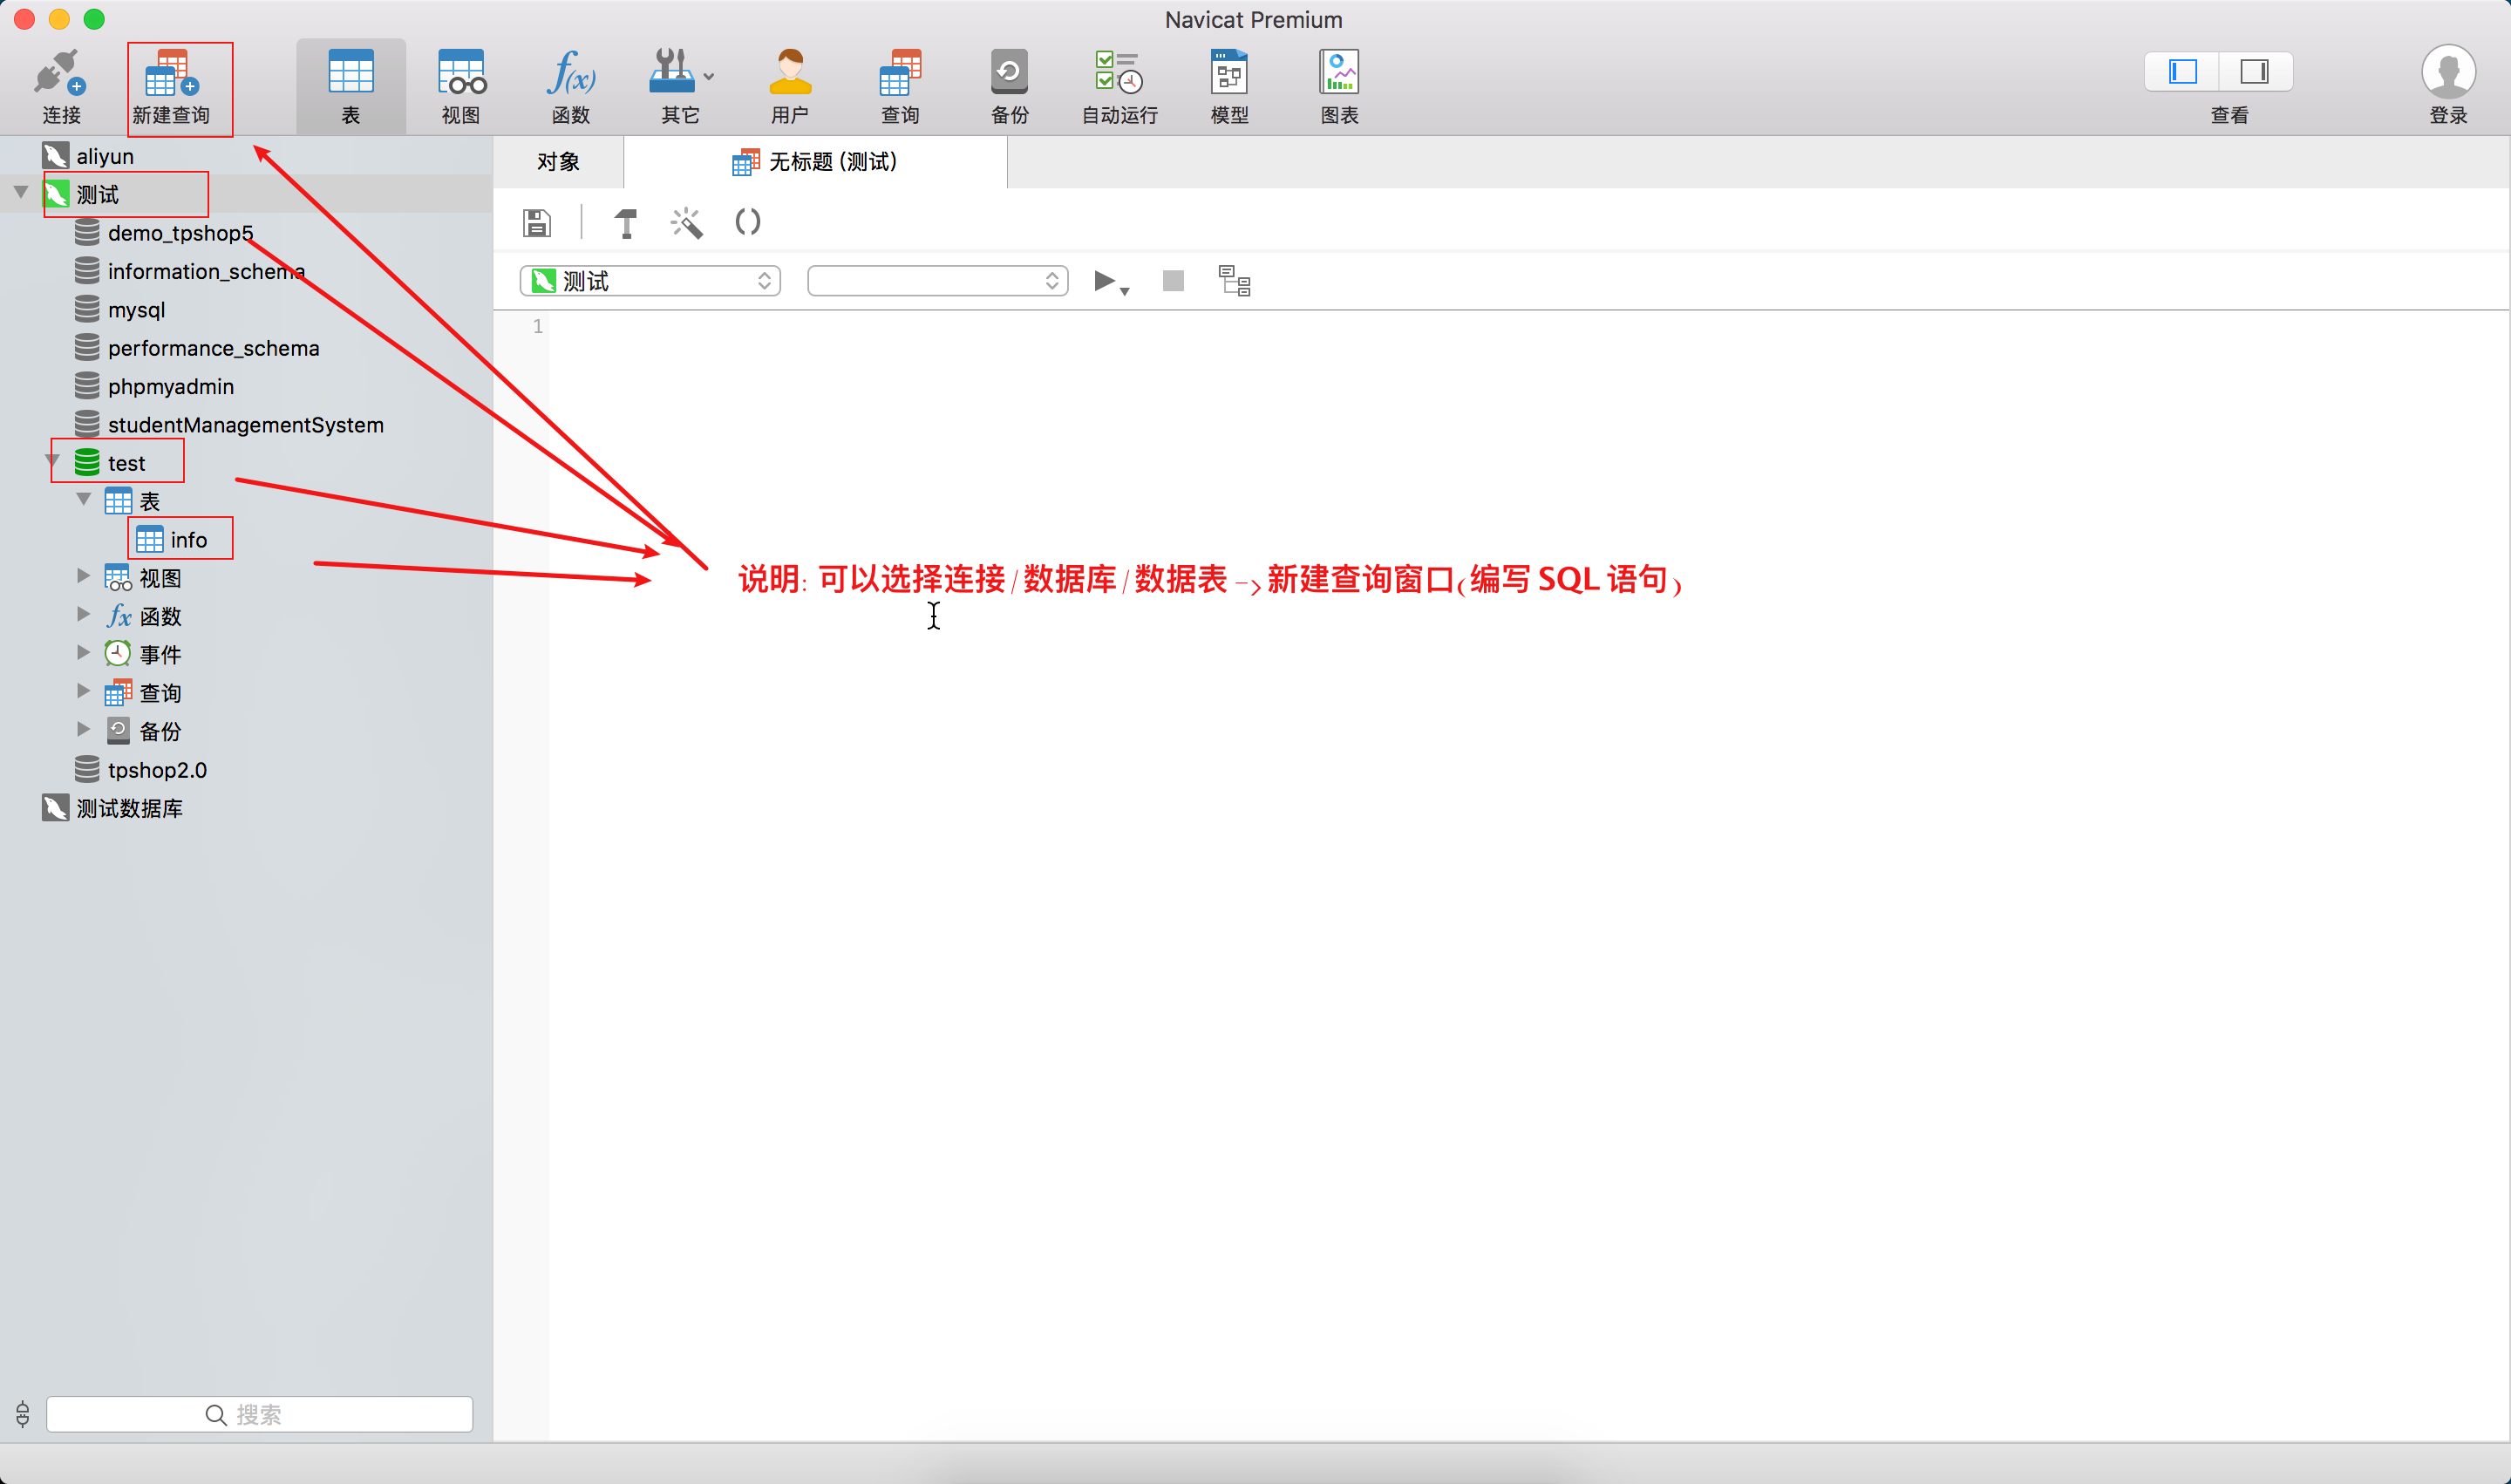
Task: Toggle the left navigation pane view button
Action: coord(2182,72)
